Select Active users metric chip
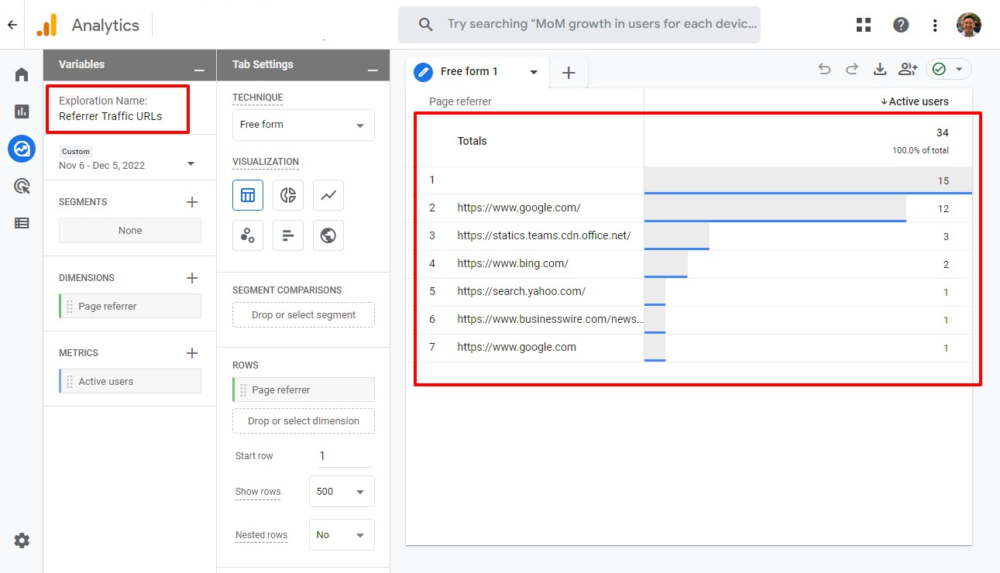The image size is (1000, 573). (x=130, y=382)
